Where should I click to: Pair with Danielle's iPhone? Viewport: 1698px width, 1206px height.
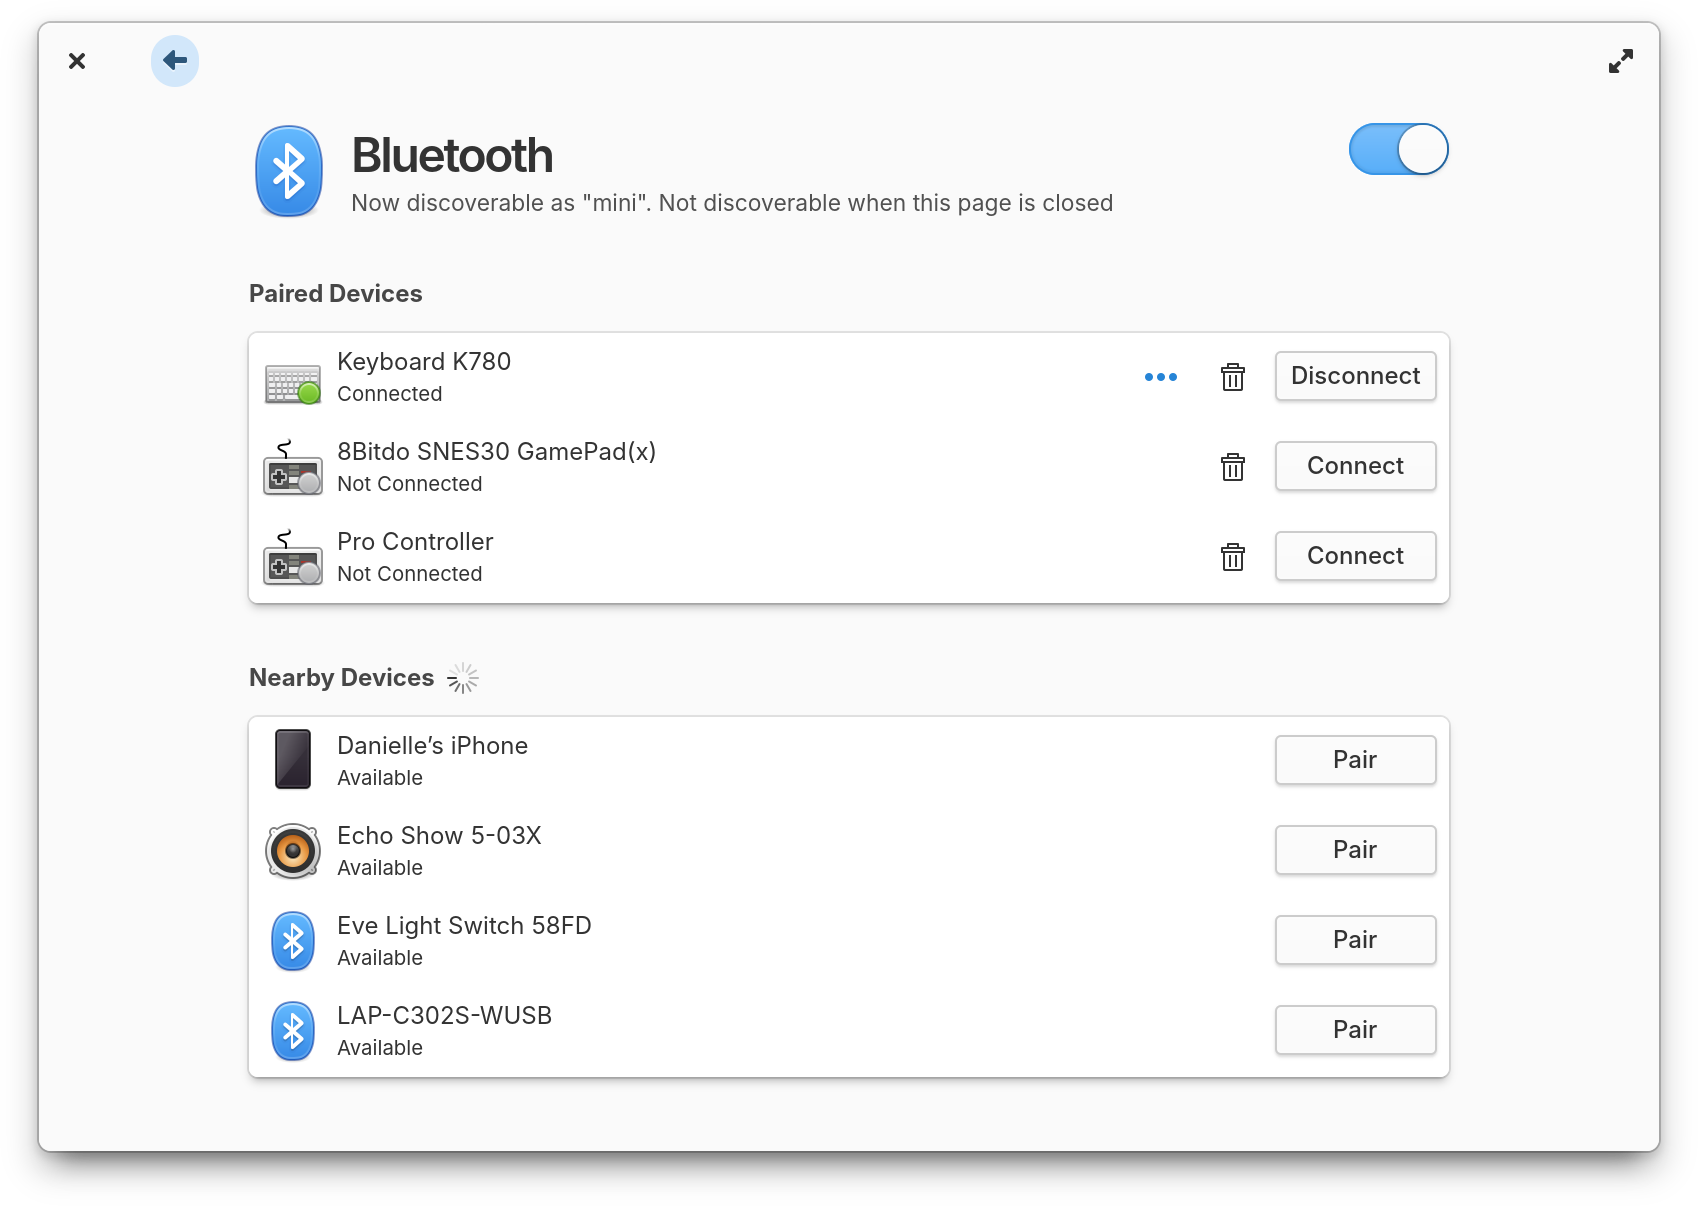1355,760
